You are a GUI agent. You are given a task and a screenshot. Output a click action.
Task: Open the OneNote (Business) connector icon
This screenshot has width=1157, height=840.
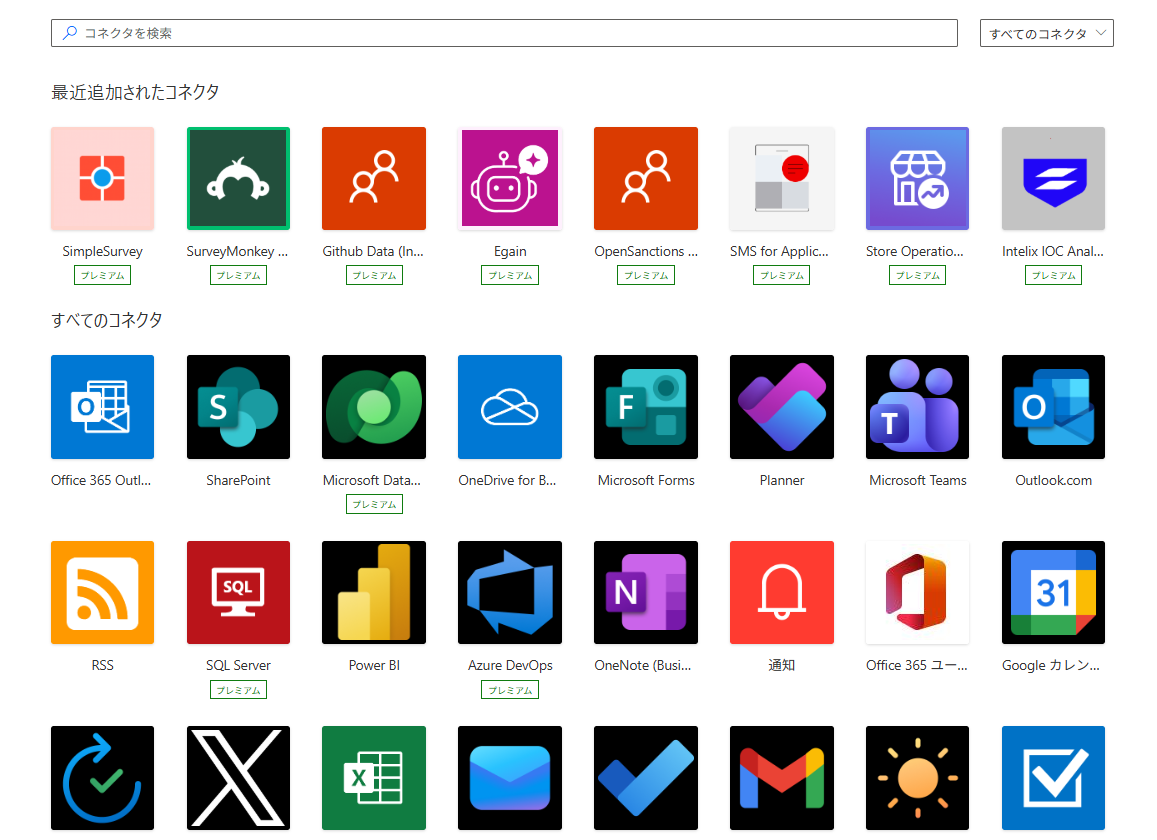coord(646,593)
